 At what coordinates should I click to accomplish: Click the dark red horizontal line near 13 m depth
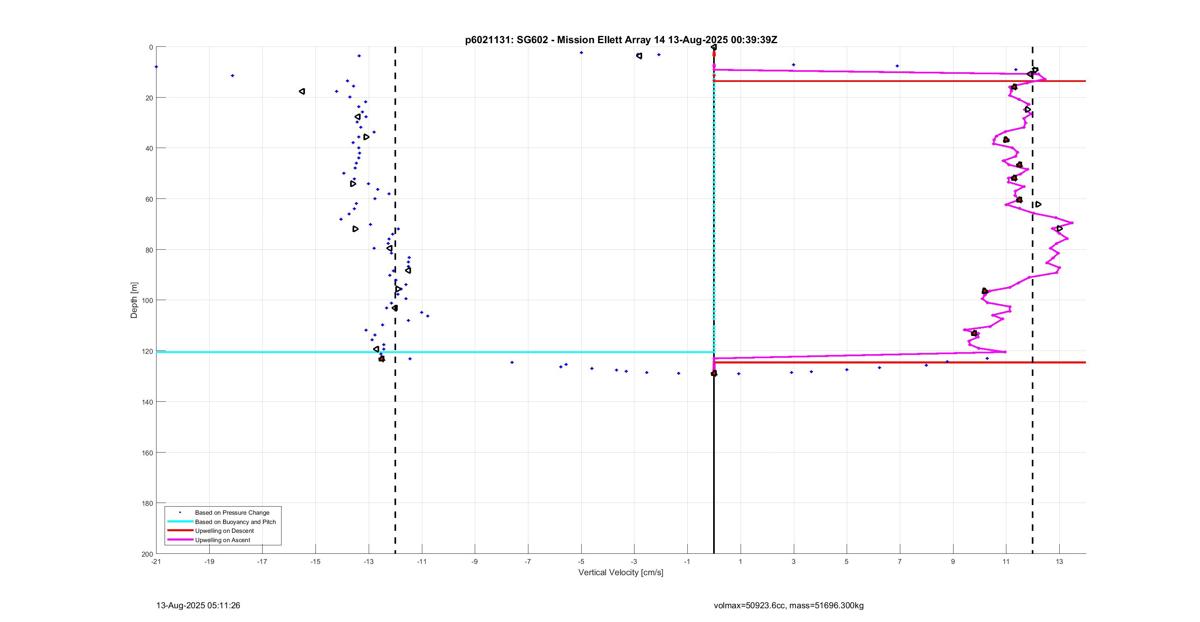point(900,81)
